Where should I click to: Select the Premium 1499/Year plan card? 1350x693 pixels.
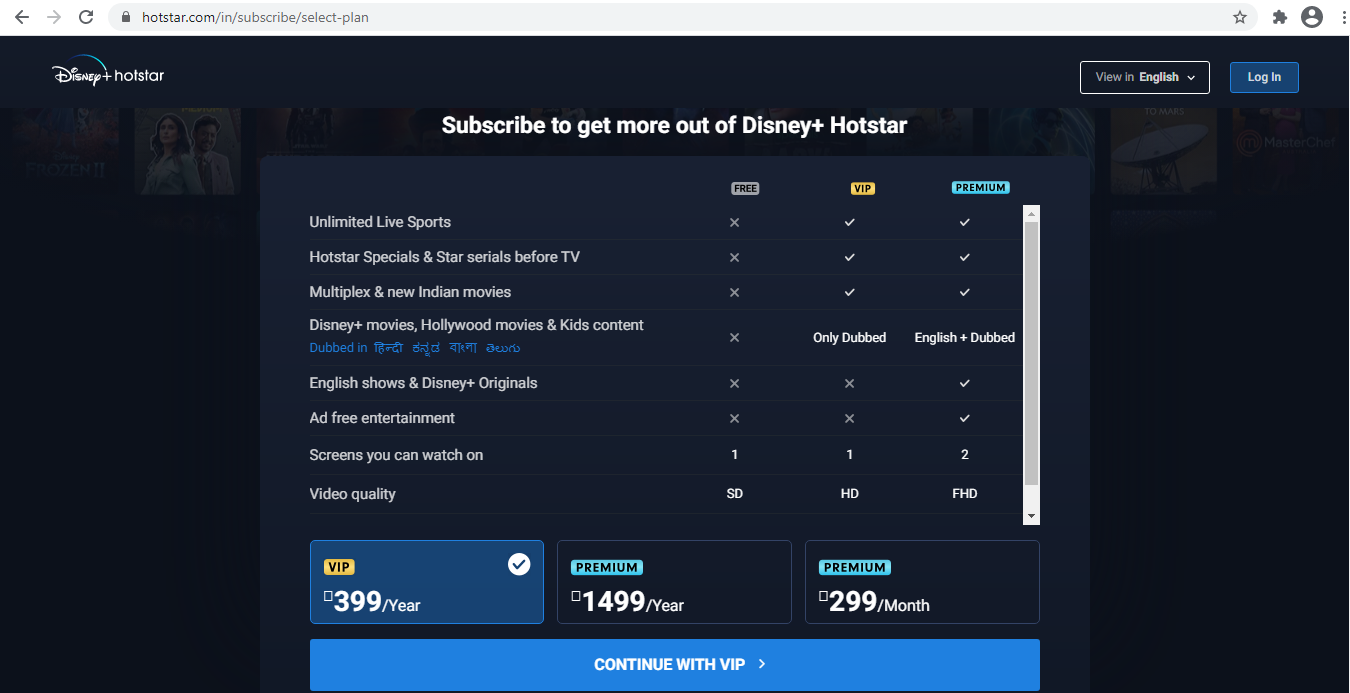674,582
